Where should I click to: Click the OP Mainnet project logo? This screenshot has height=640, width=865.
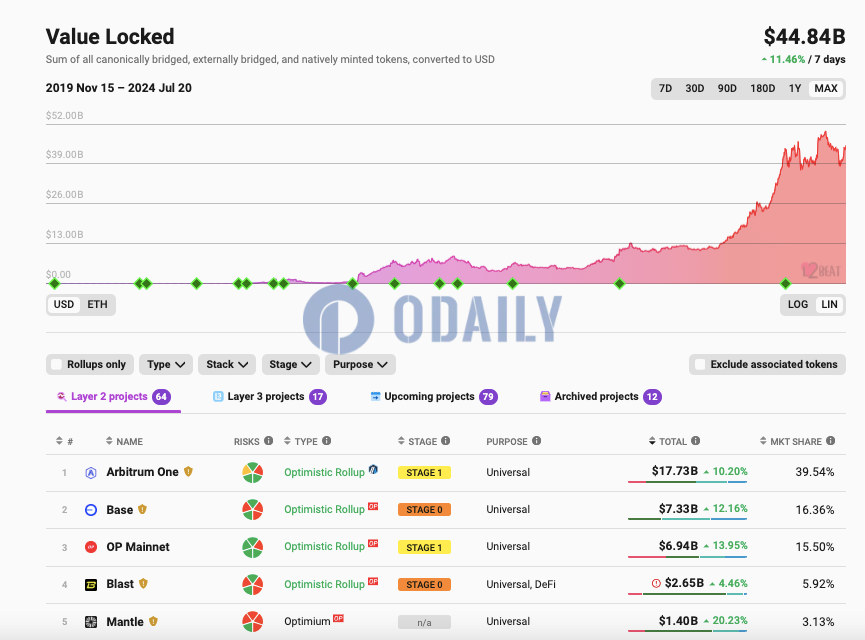pyautogui.click(x=91, y=547)
